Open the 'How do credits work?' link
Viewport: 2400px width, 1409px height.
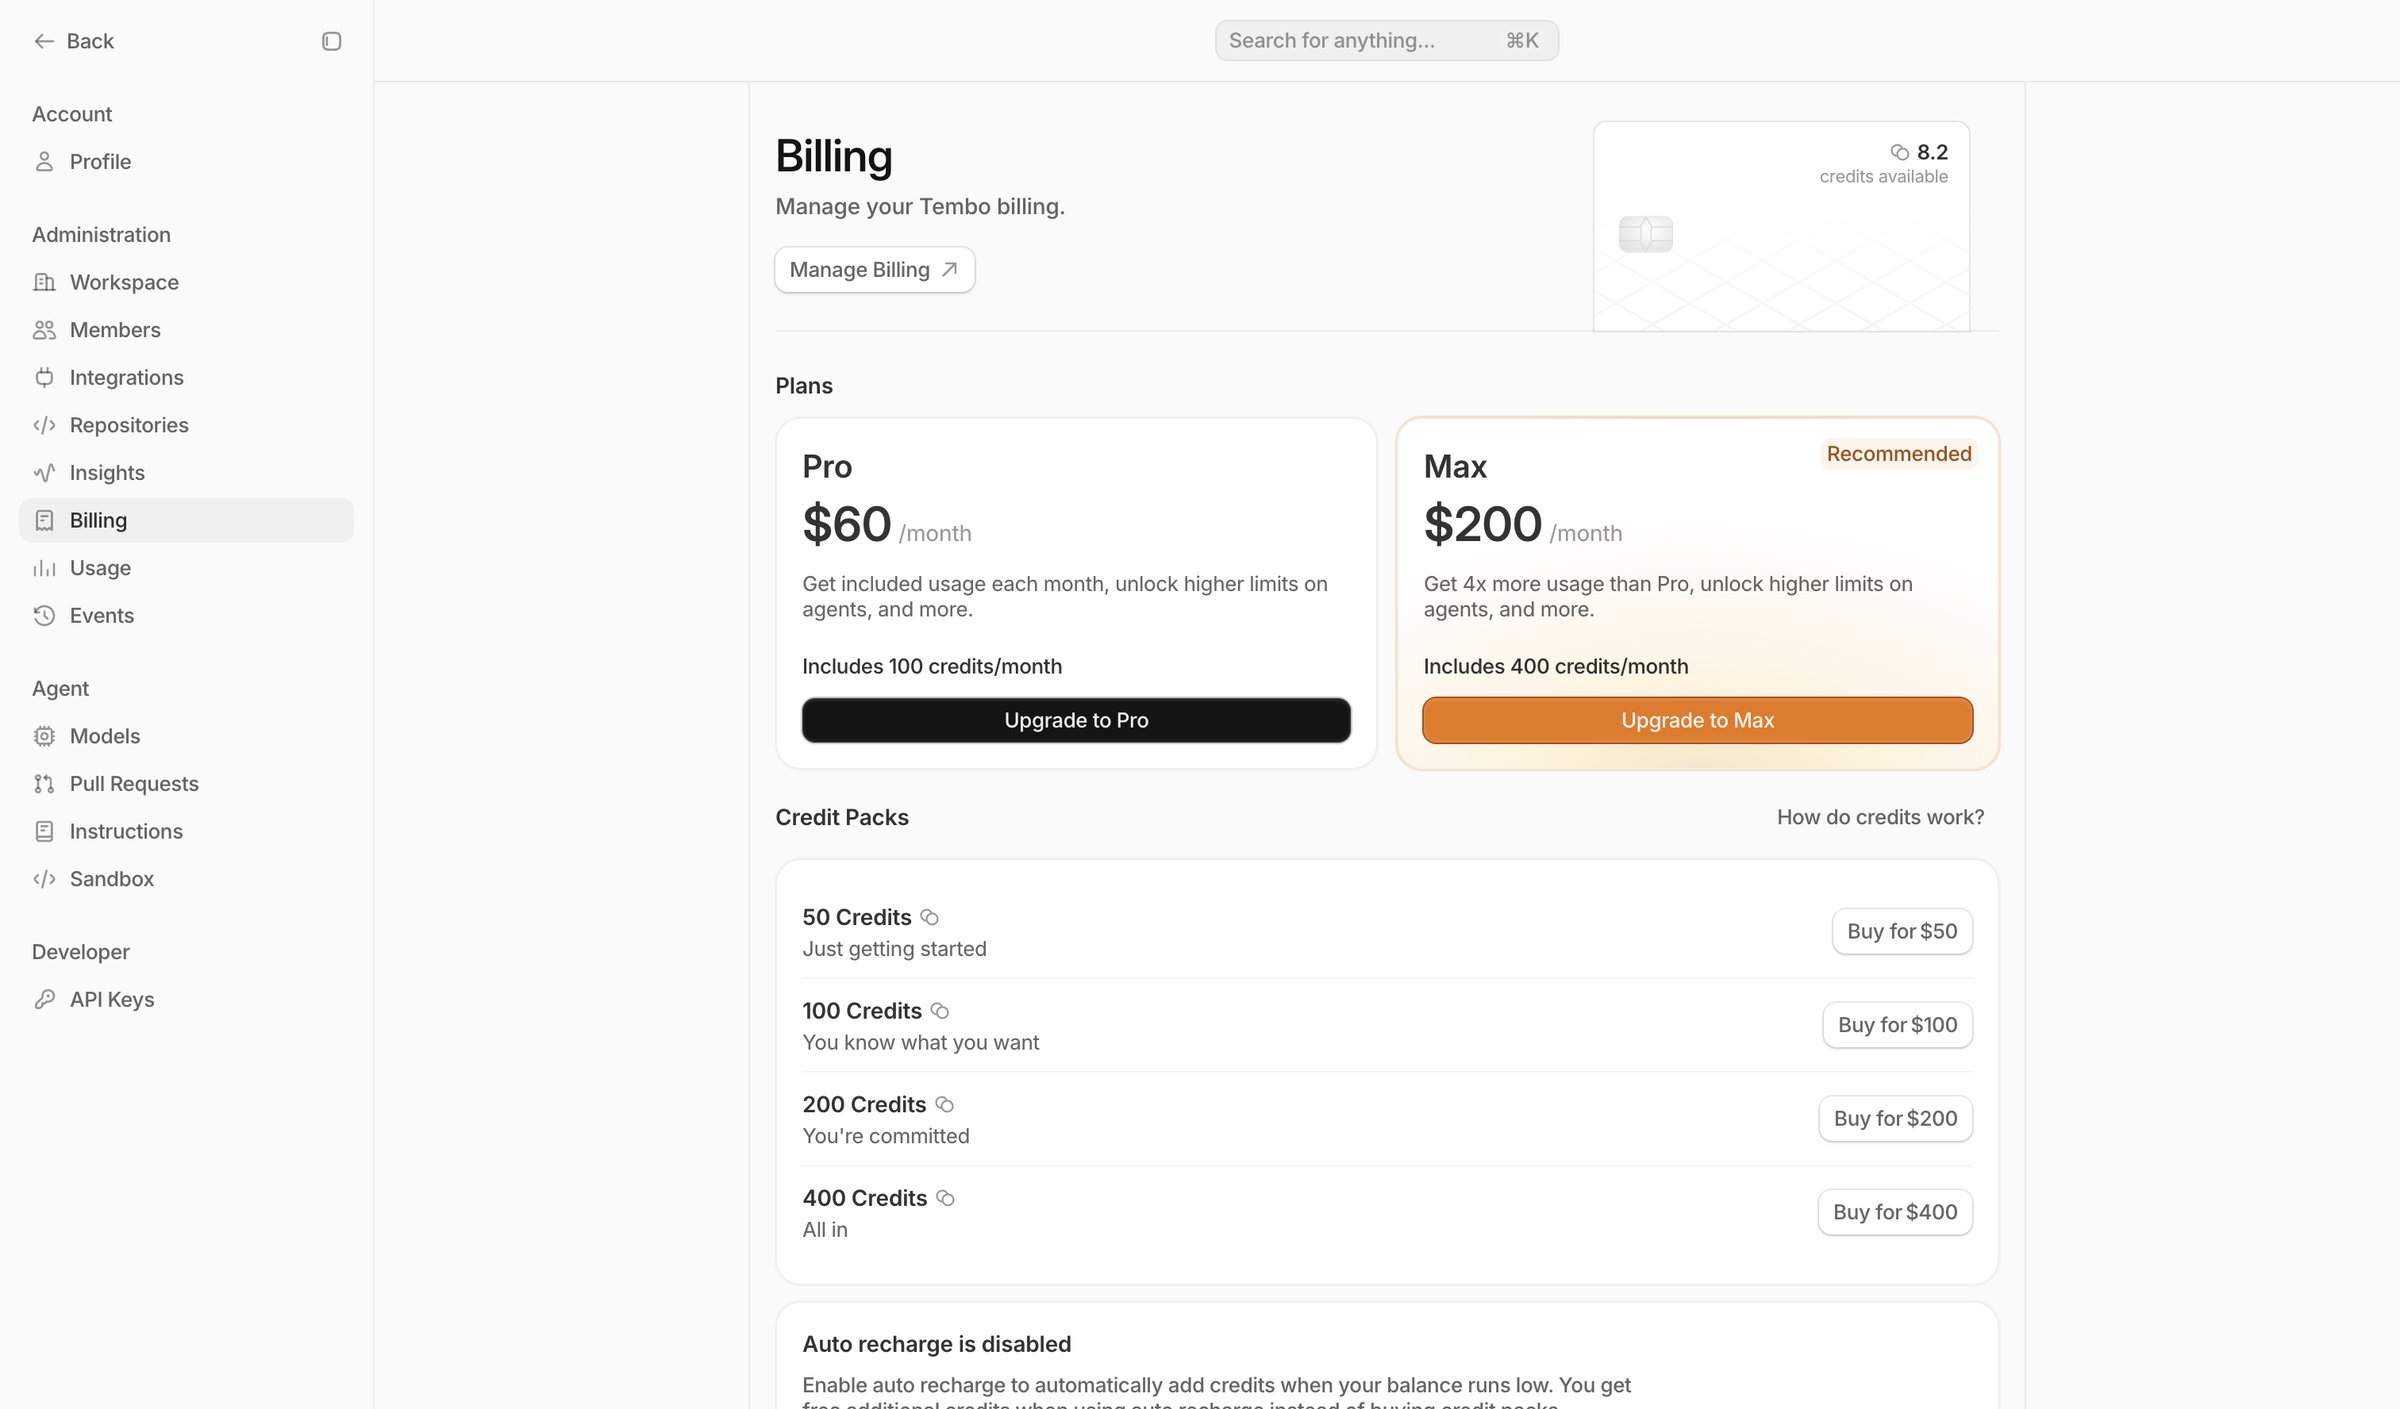pyautogui.click(x=1880, y=817)
